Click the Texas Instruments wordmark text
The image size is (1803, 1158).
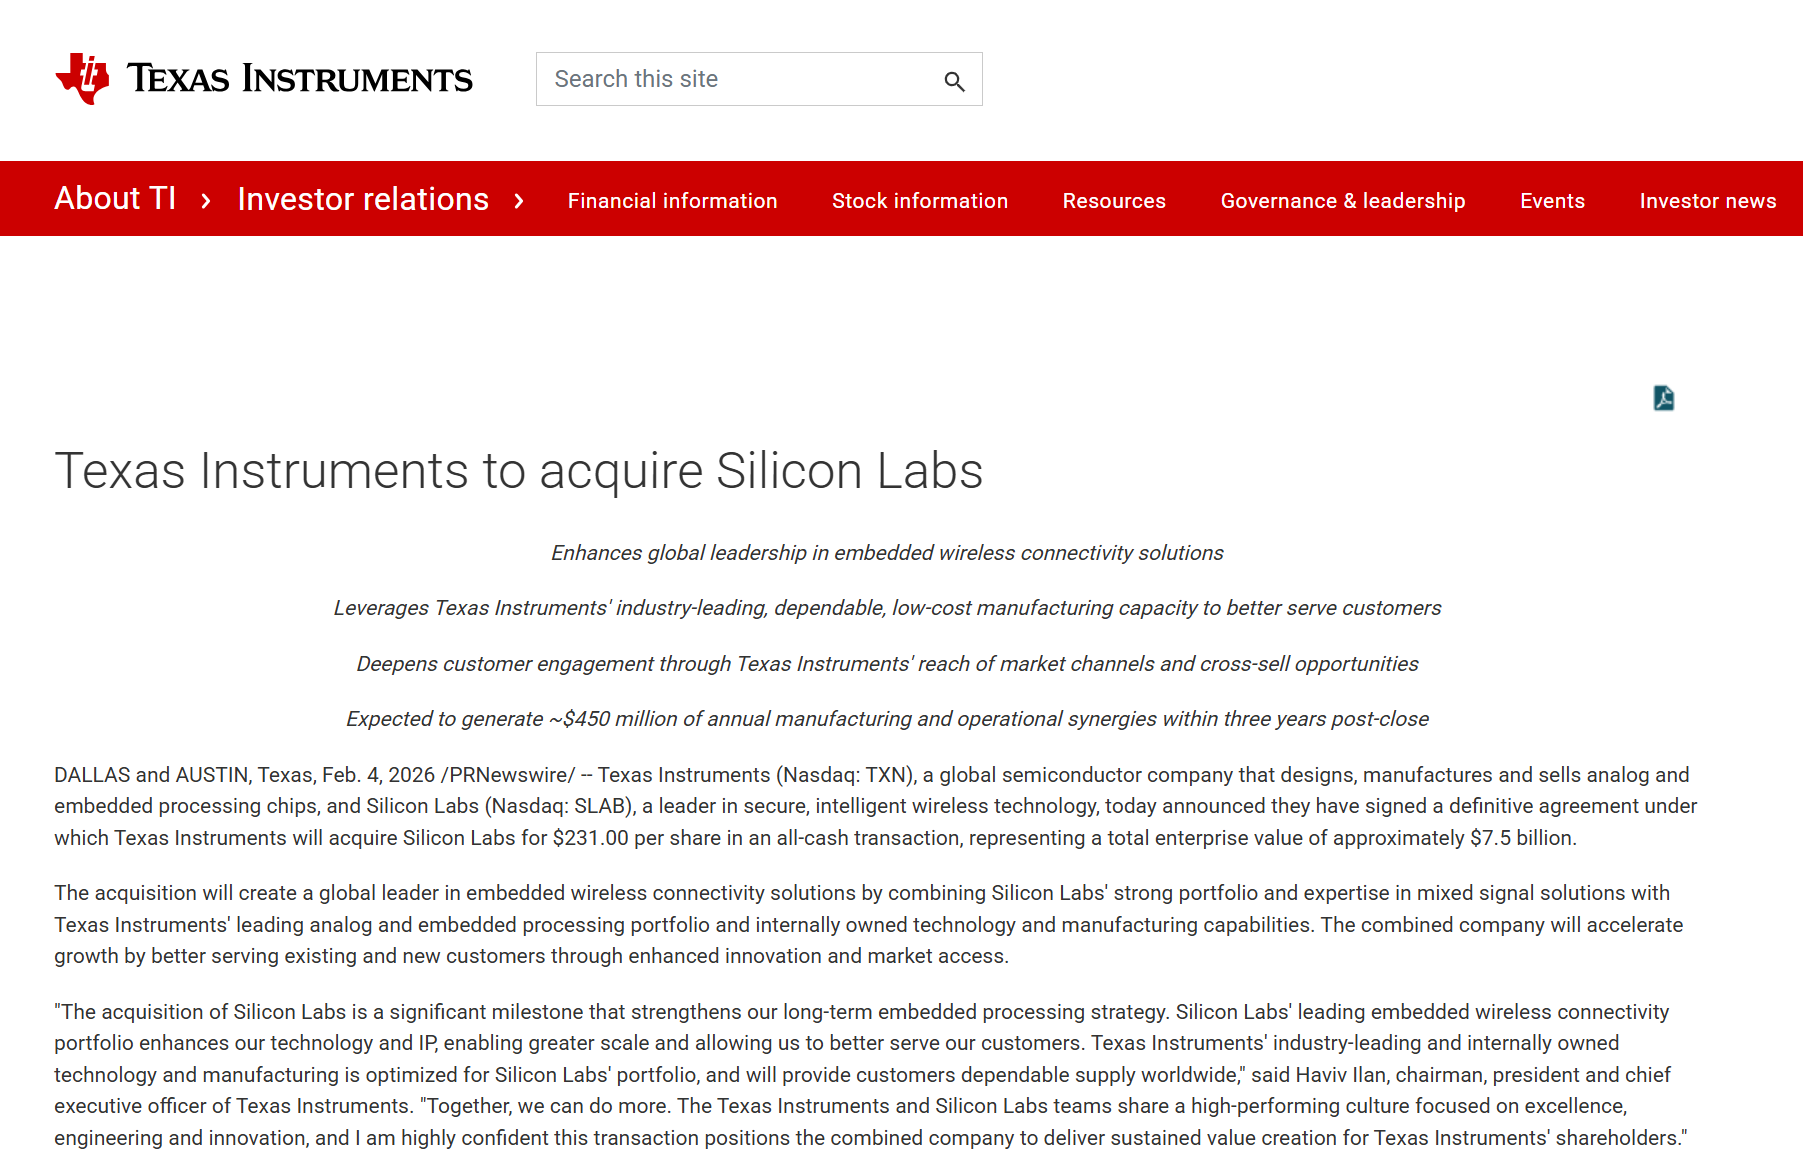click(299, 79)
